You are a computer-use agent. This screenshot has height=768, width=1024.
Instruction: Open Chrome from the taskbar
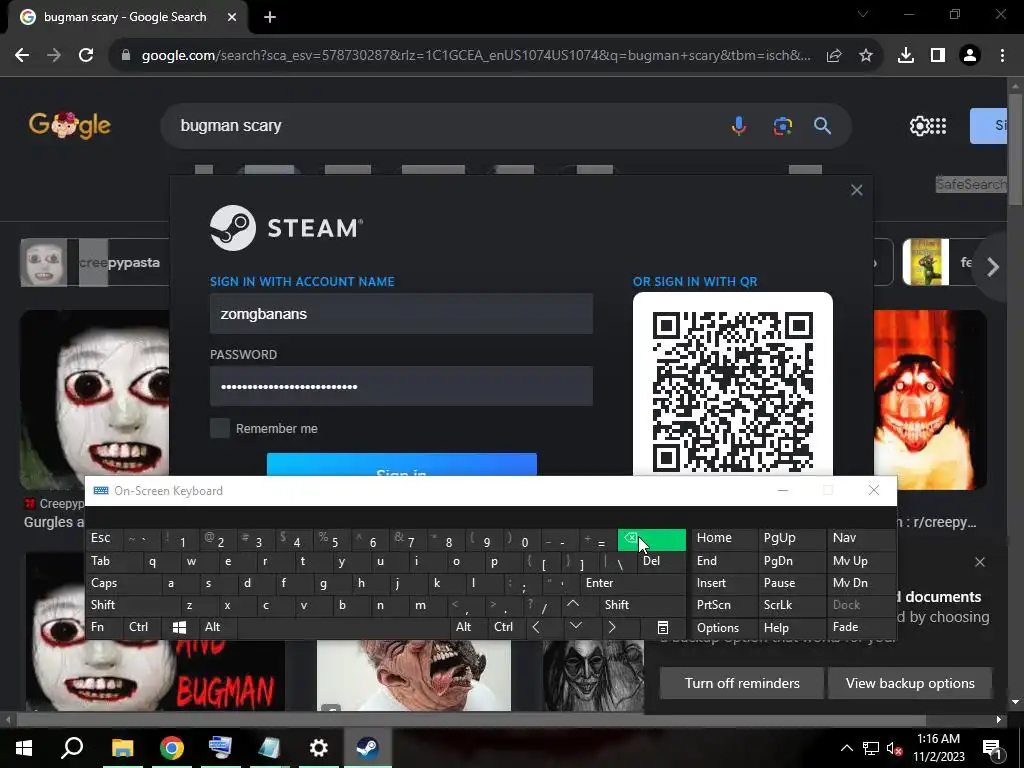(171, 748)
